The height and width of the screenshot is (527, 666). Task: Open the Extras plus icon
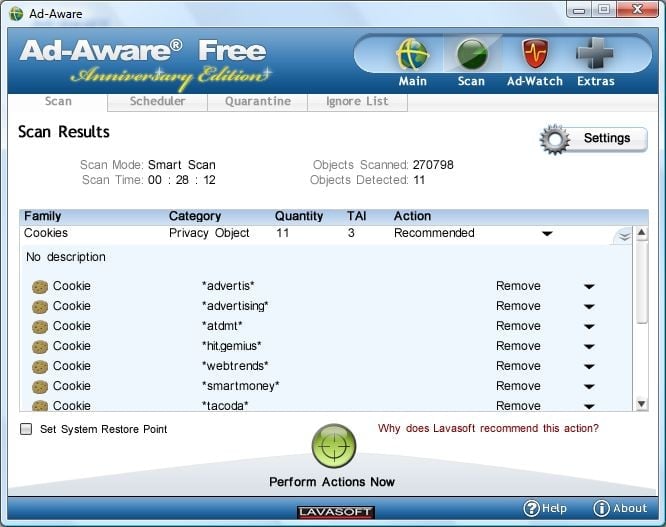(595, 53)
